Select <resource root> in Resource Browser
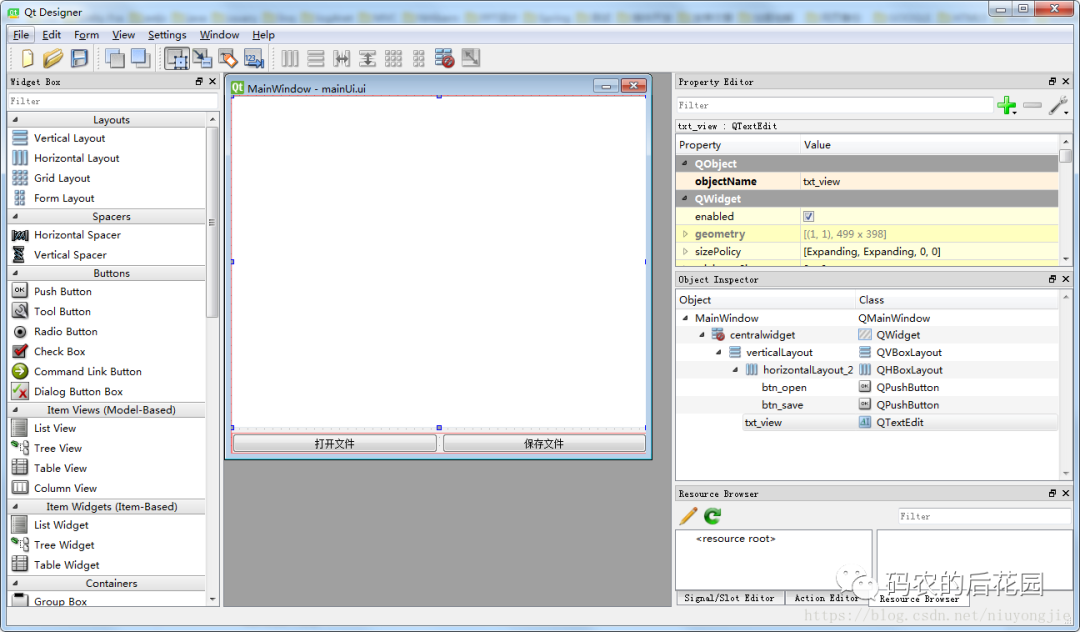This screenshot has height=632, width=1080. (x=736, y=538)
